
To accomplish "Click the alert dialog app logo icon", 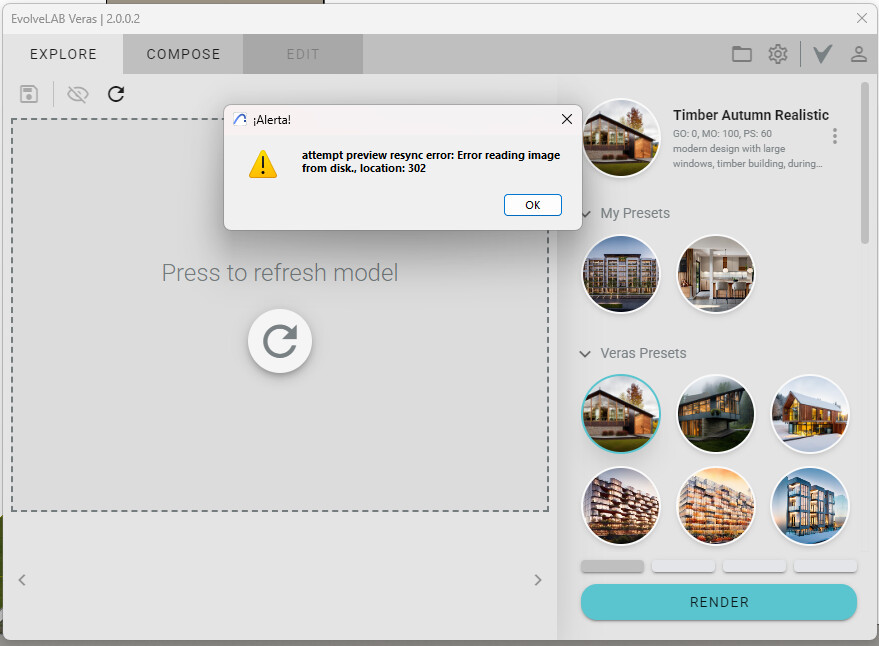I will click(240, 119).
